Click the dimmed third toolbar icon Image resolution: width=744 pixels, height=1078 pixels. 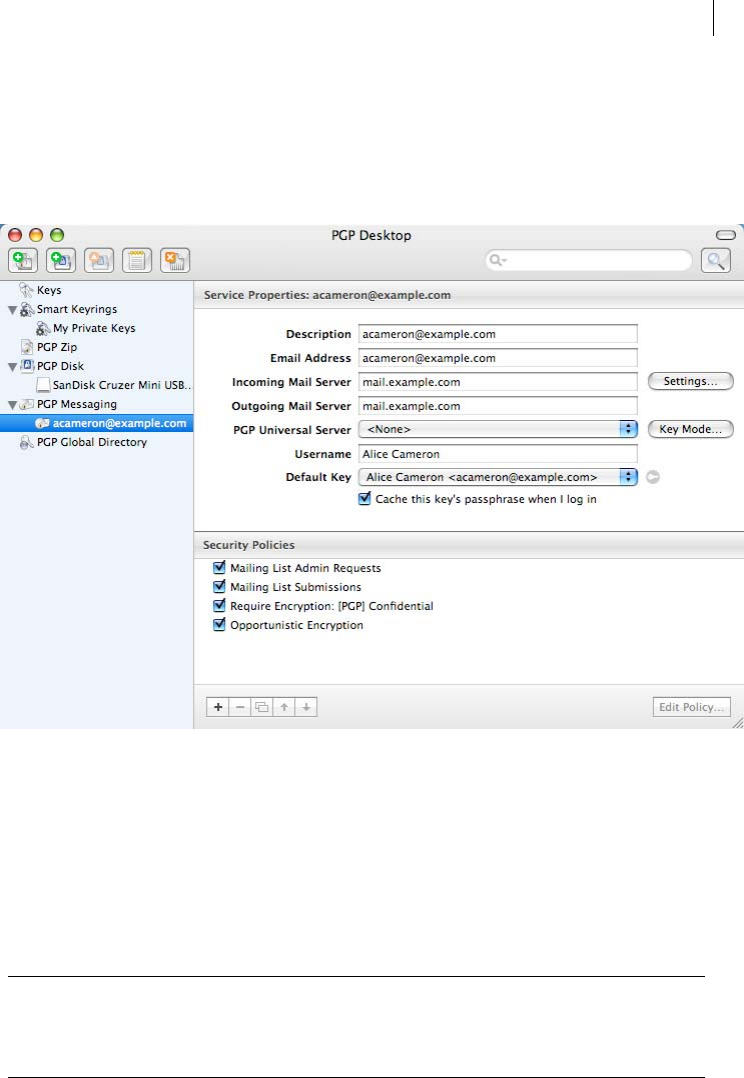pos(99,261)
